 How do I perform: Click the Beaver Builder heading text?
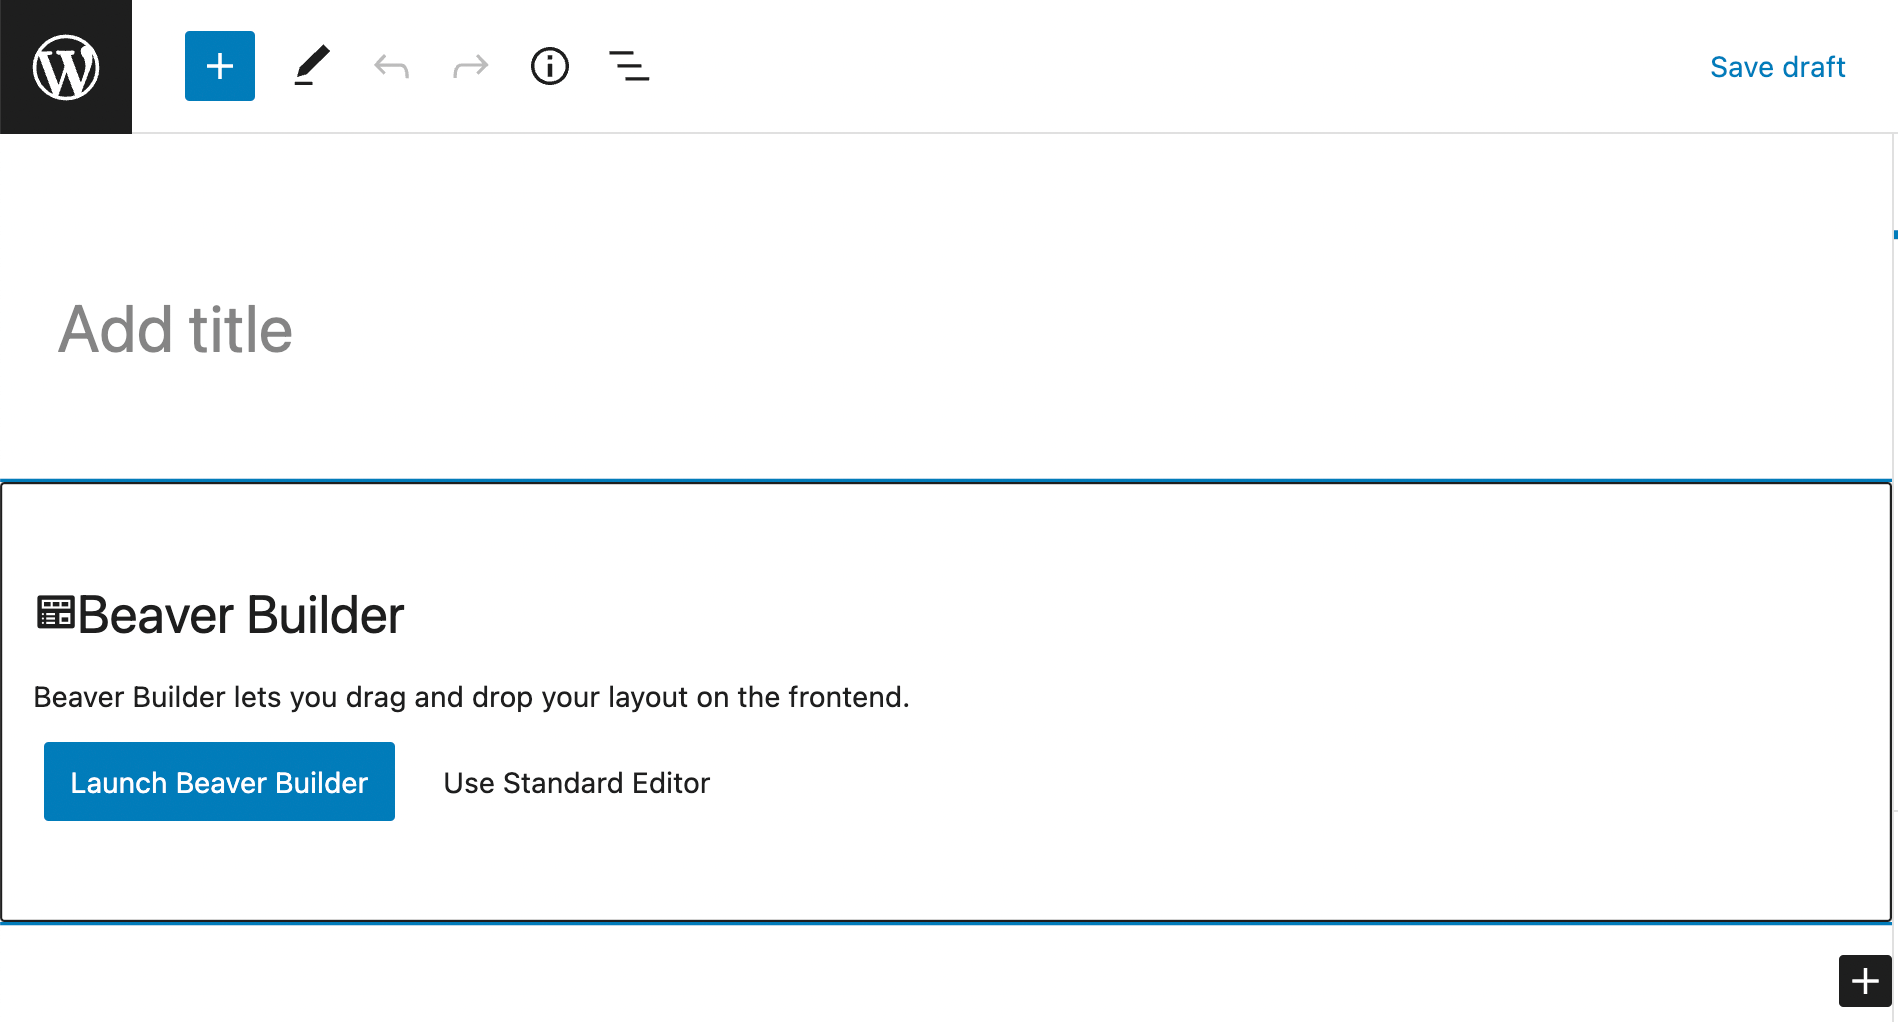(241, 615)
